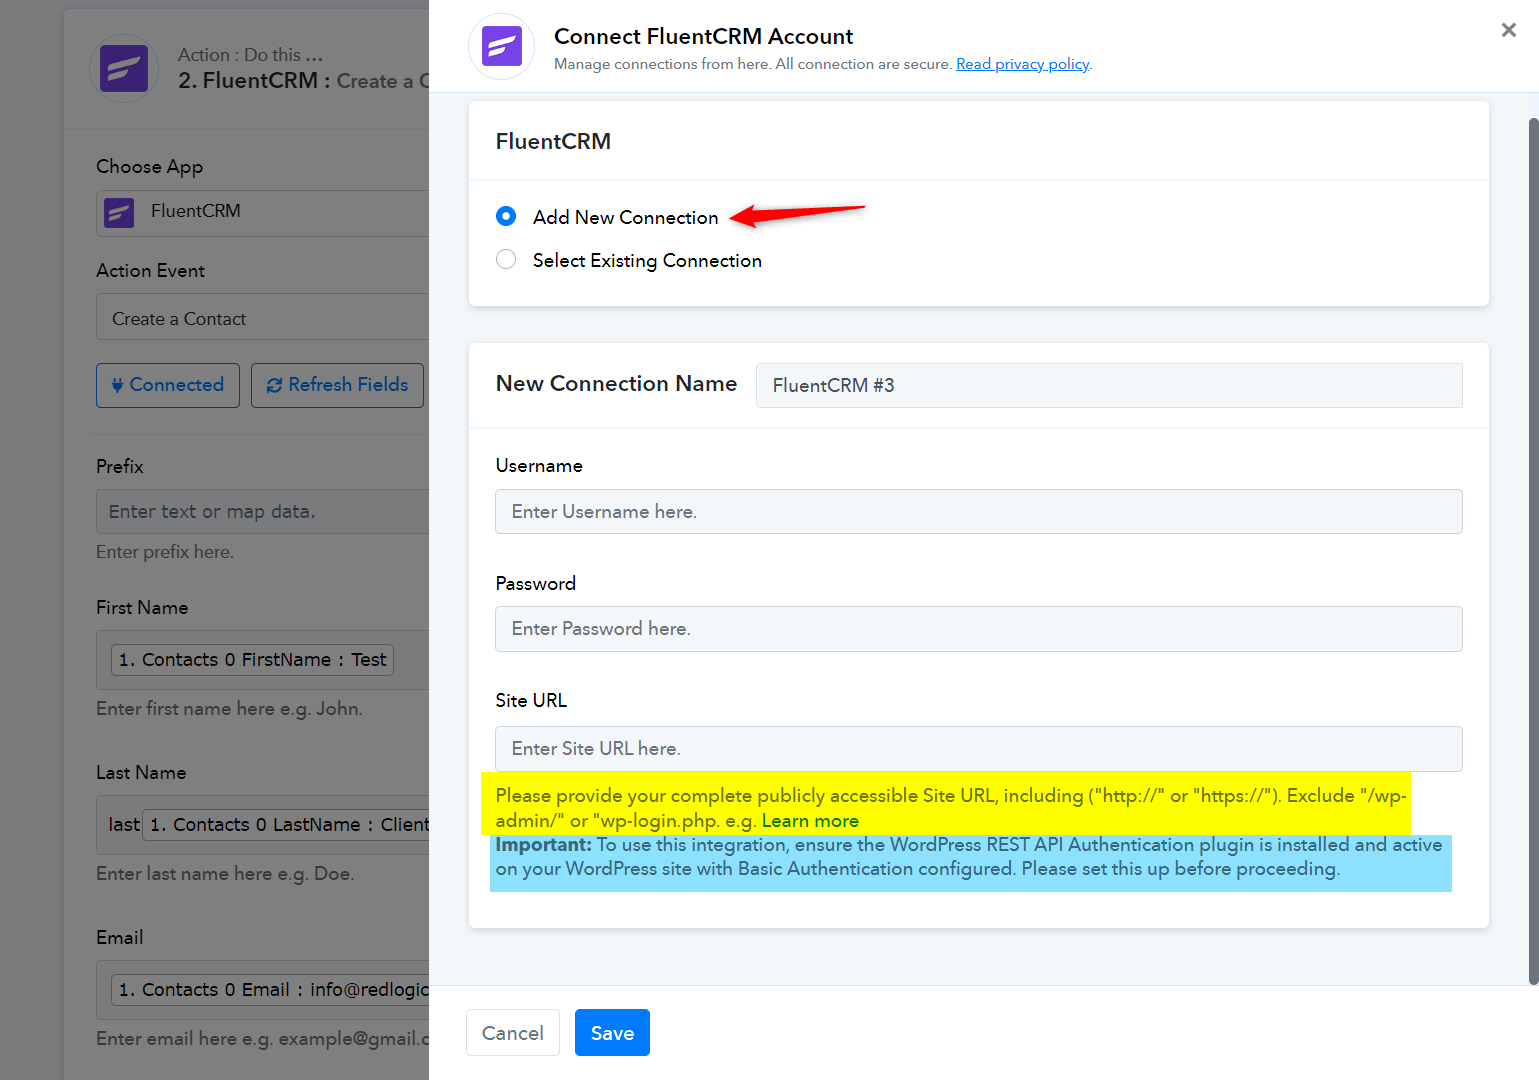Click the Site URL input field
1539x1080 pixels.
pyautogui.click(x=979, y=749)
